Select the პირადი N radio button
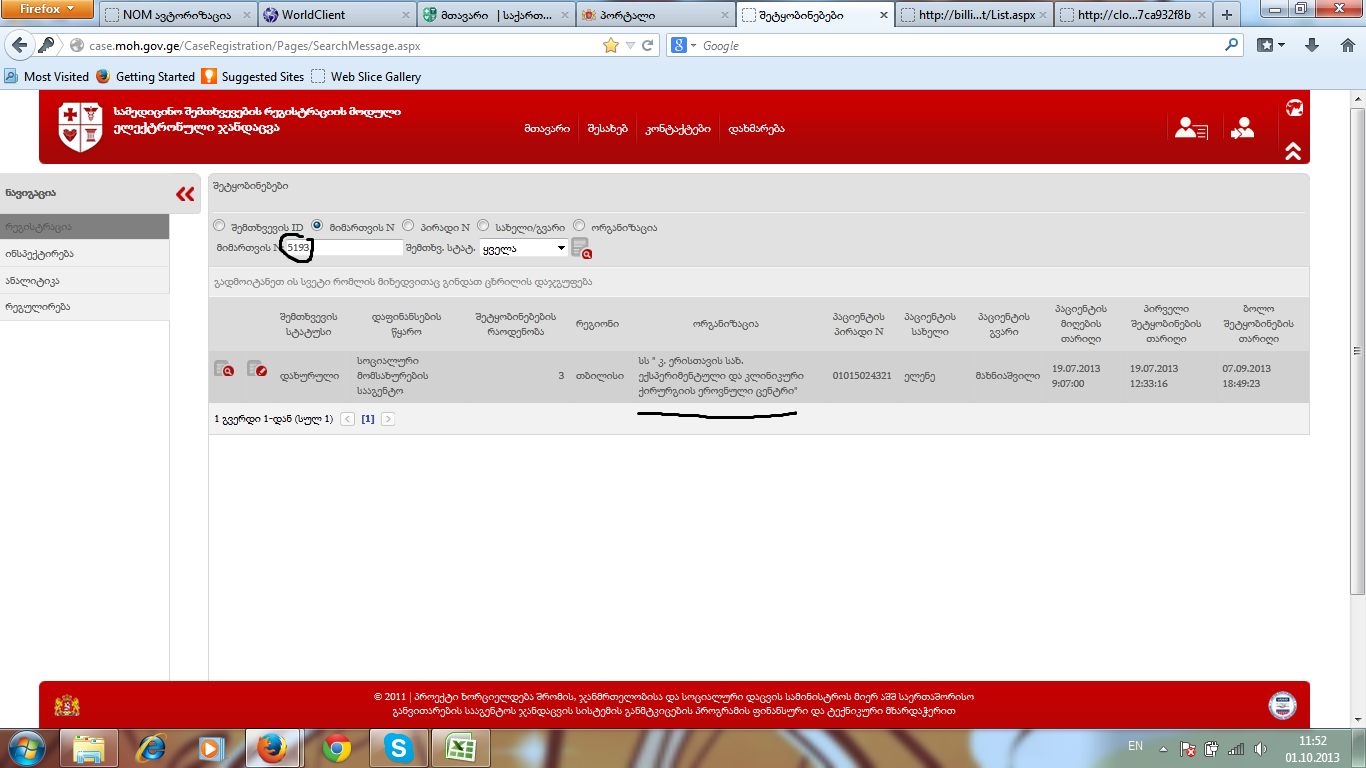Image resolution: width=1366 pixels, height=768 pixels. point(408,226)
